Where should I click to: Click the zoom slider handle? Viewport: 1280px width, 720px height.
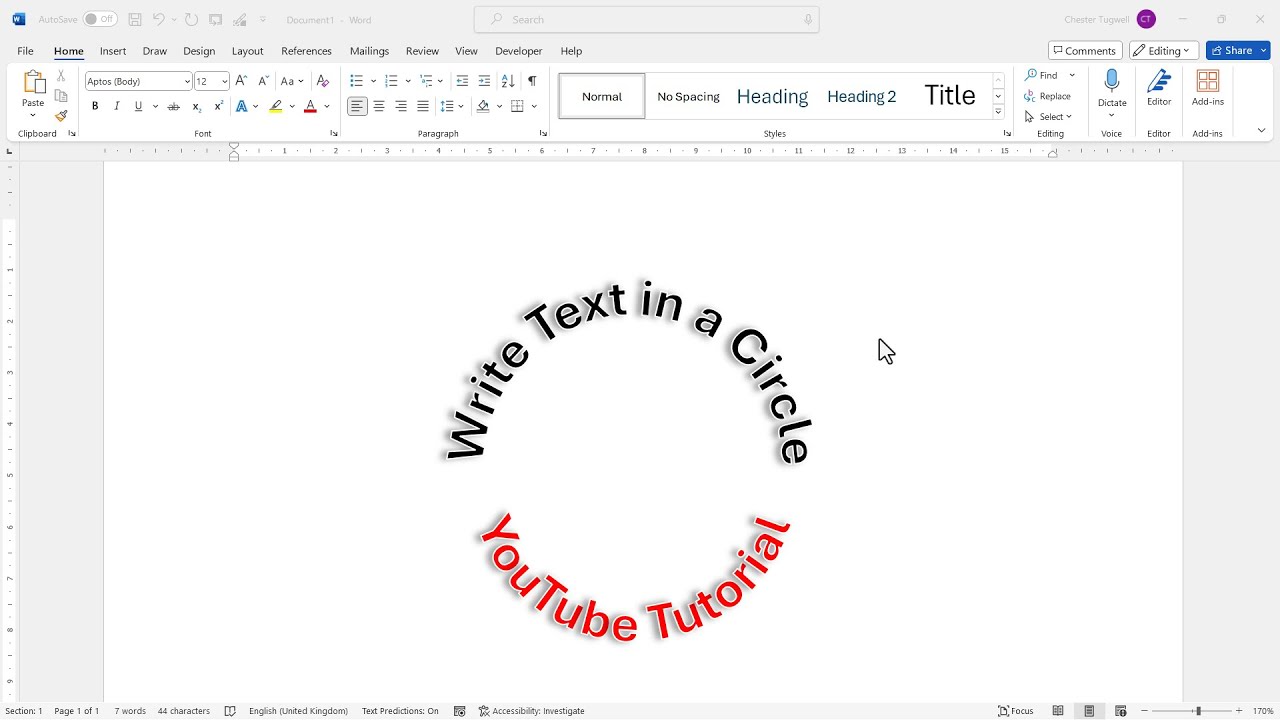pos(1198,711)
